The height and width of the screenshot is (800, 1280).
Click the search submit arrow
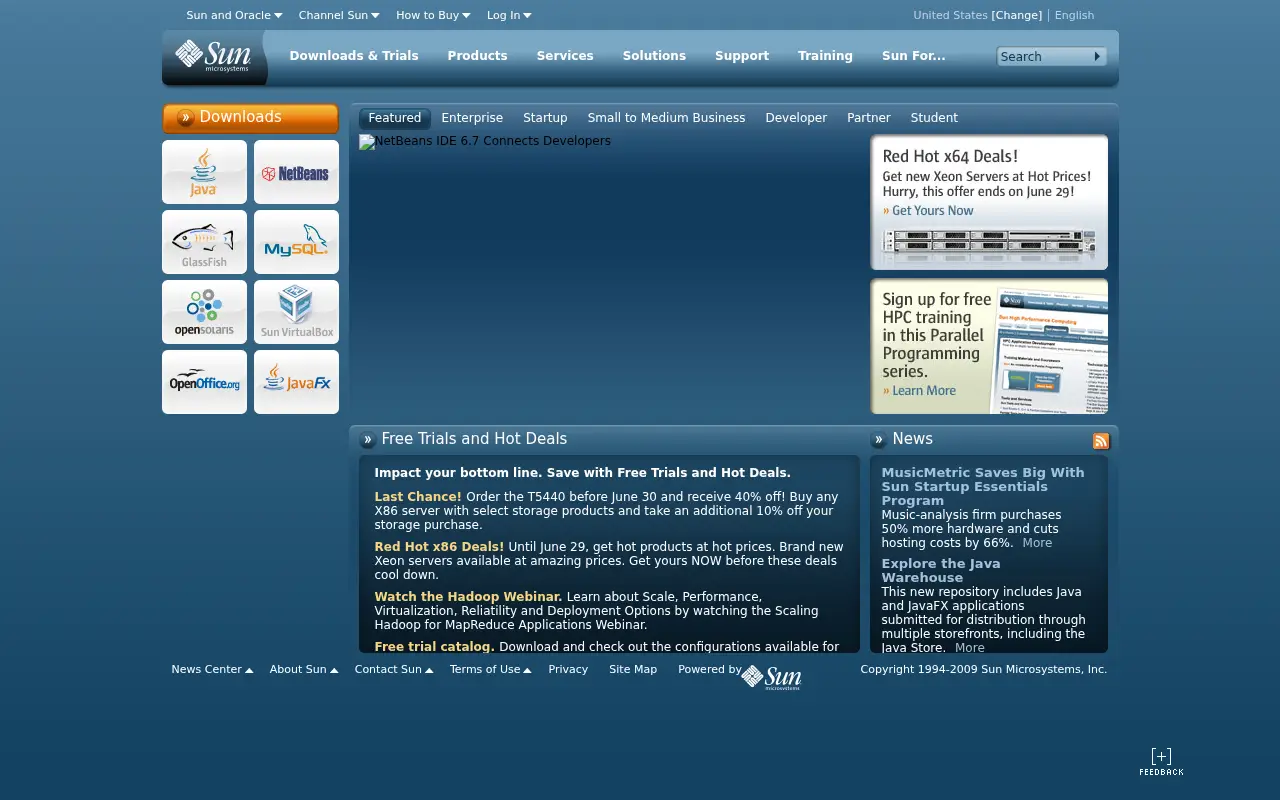tap(1097, 56)
